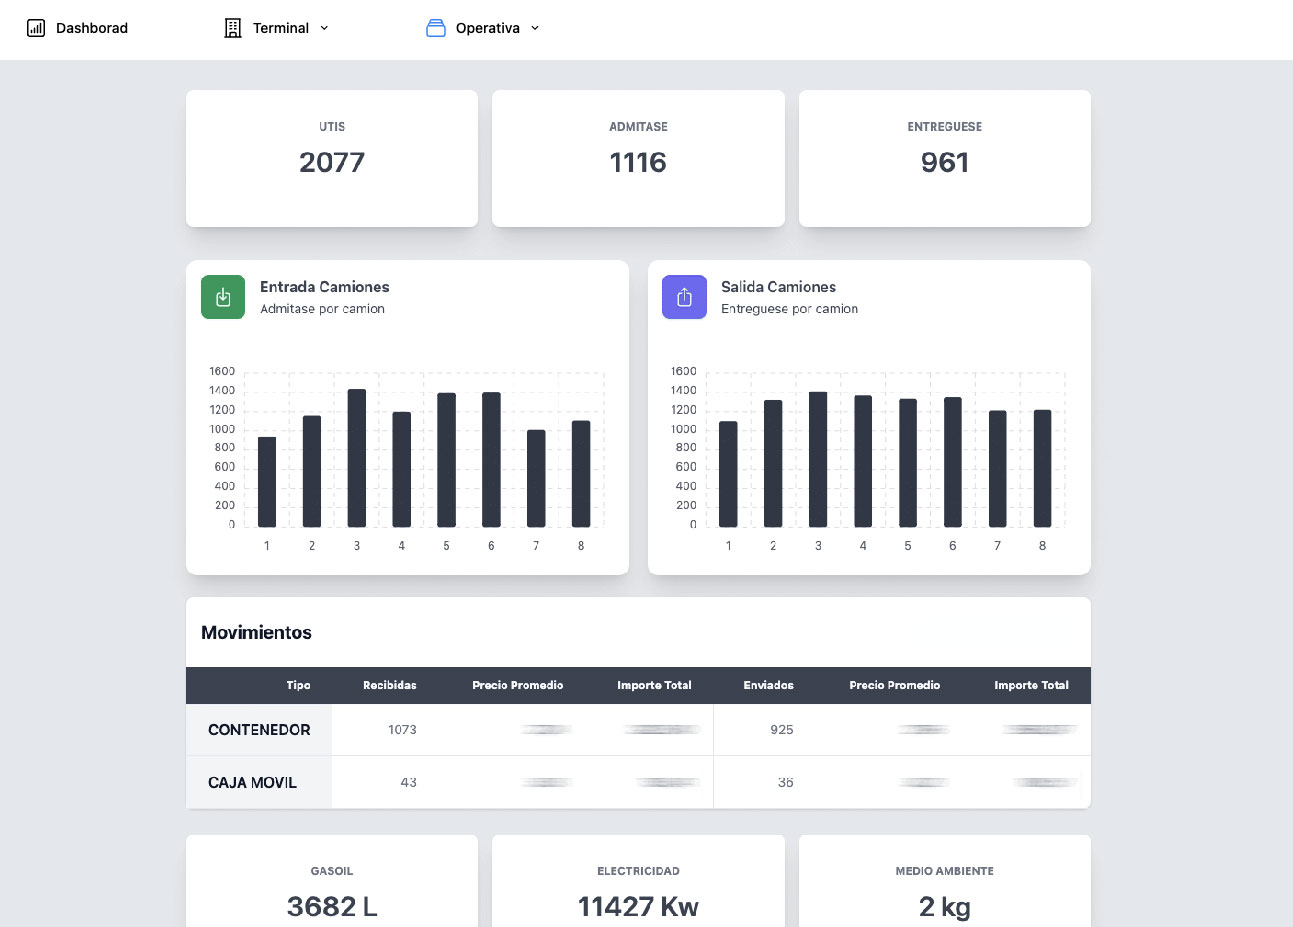Select the UTIS card value 2077
The height and width of the screenshot is (927, 1293).
pos(332,162)
